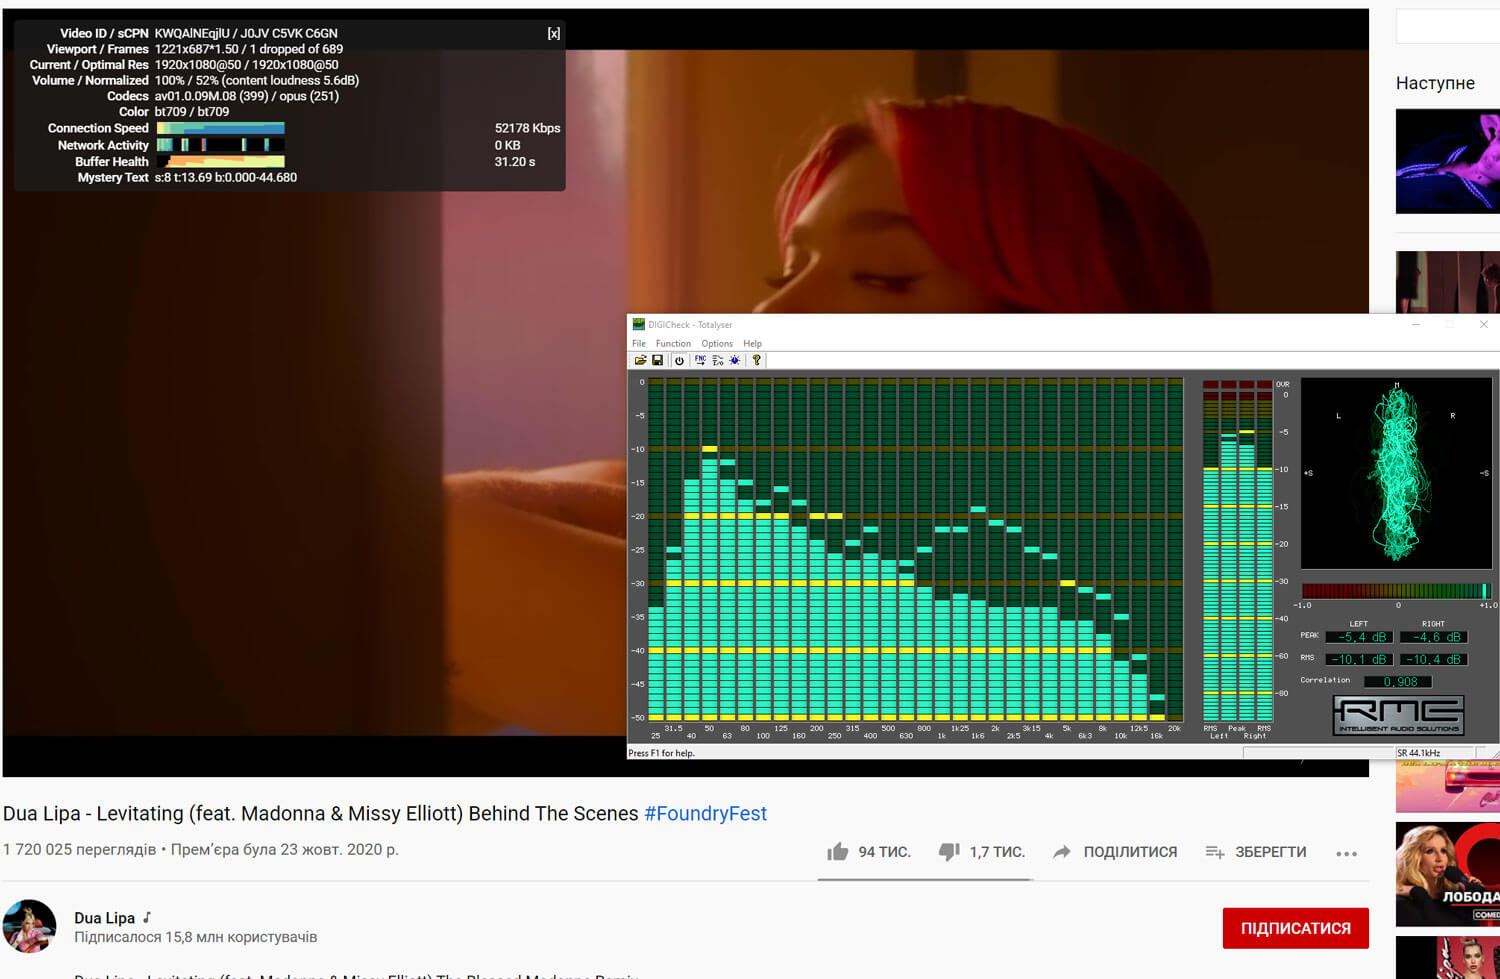Click the Video ID value in stats overlay
Screen dimensions: 1500x979
(x=246, y=33)
